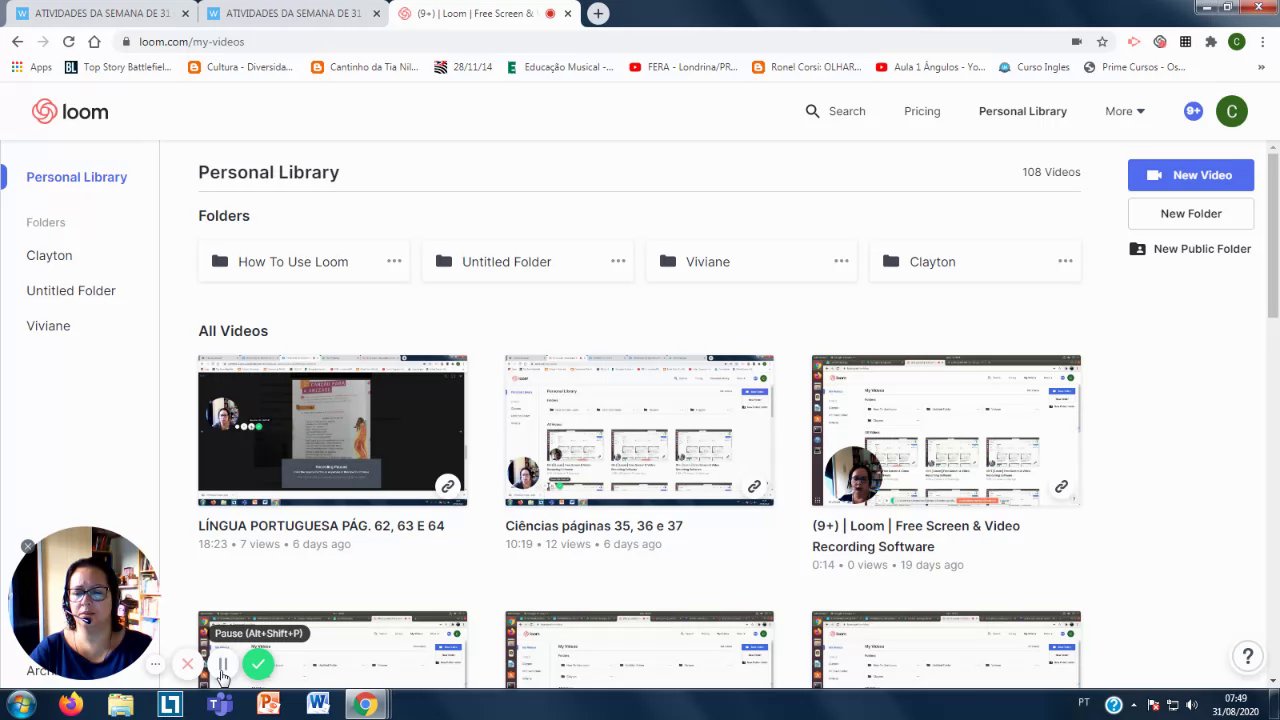Viewport: 1280px width, 720px height.
Task: Close the Loom browser tab
Action: coord(568,14)
